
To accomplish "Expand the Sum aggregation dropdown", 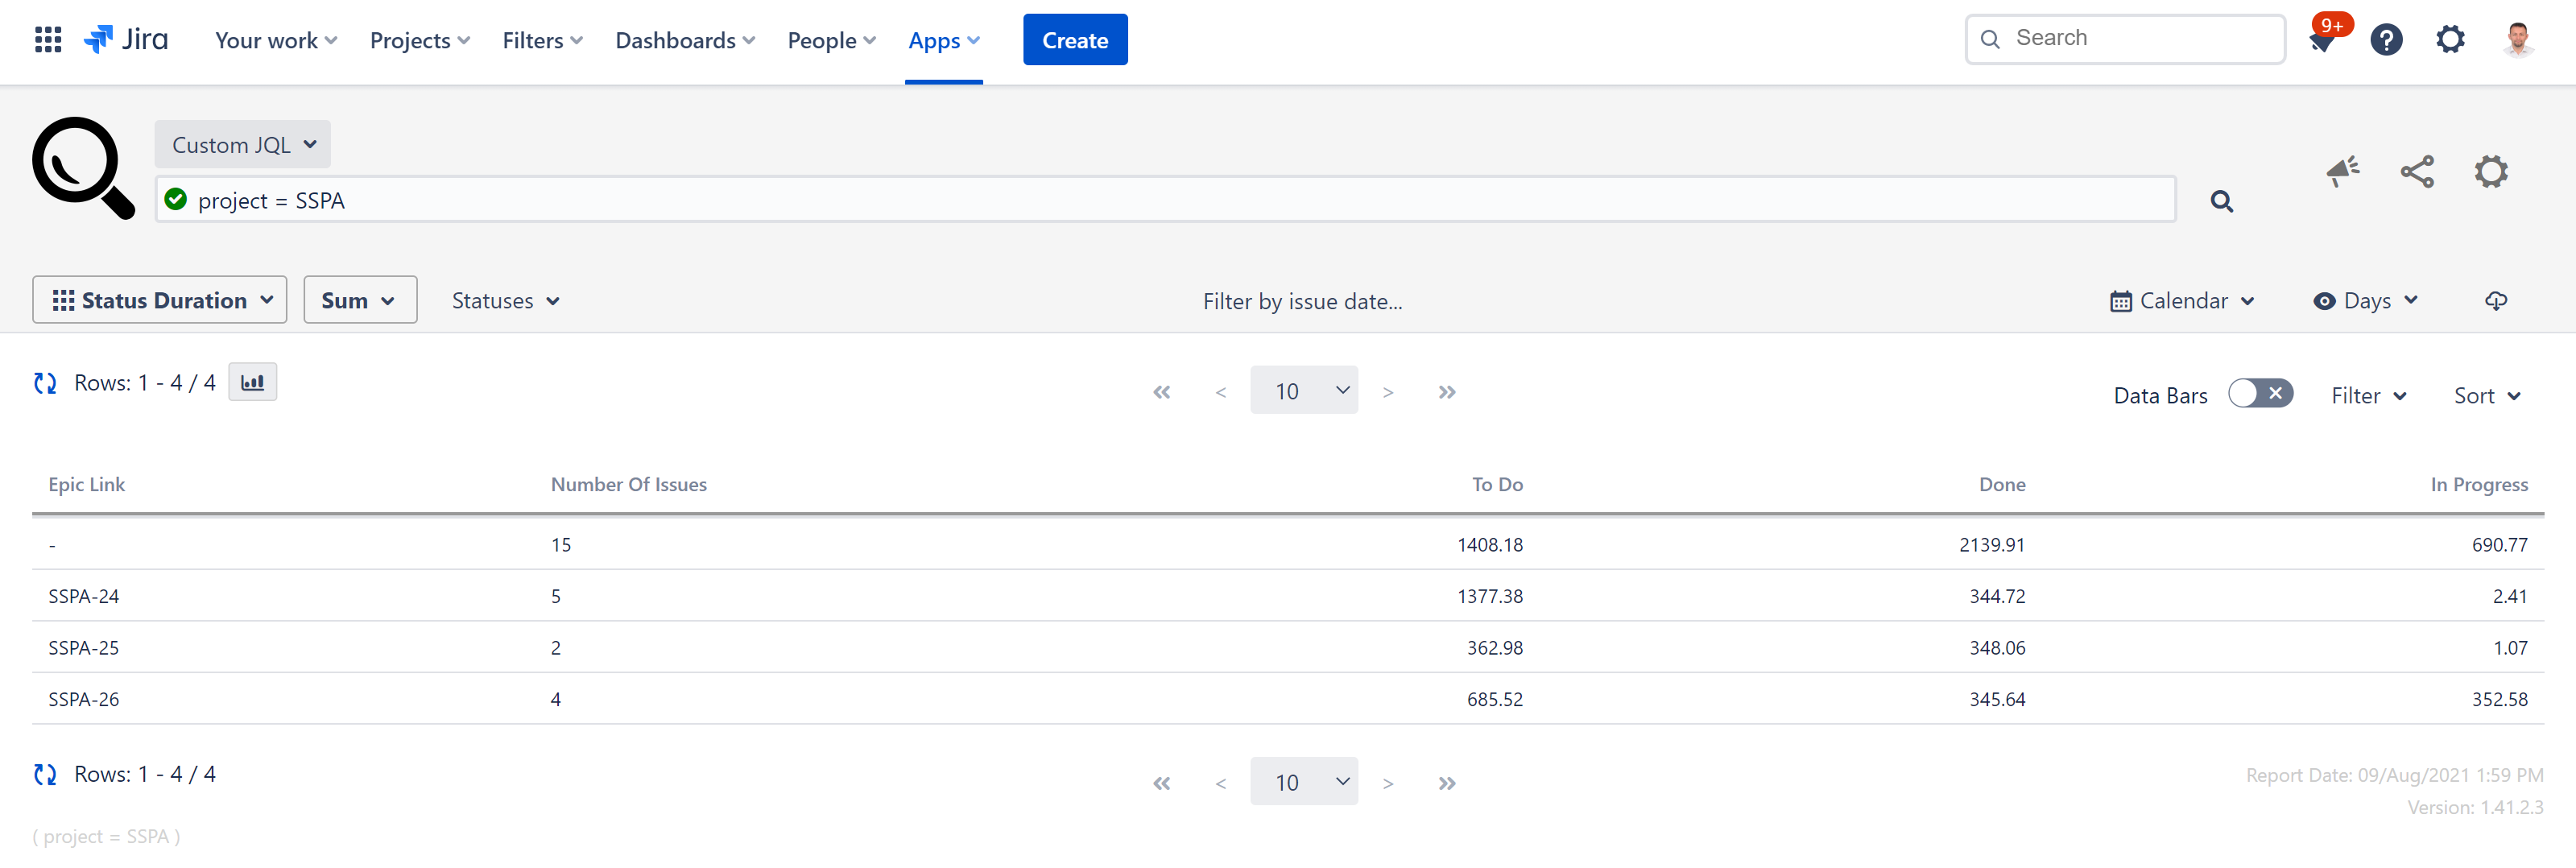I will click(x=359, y=301).
